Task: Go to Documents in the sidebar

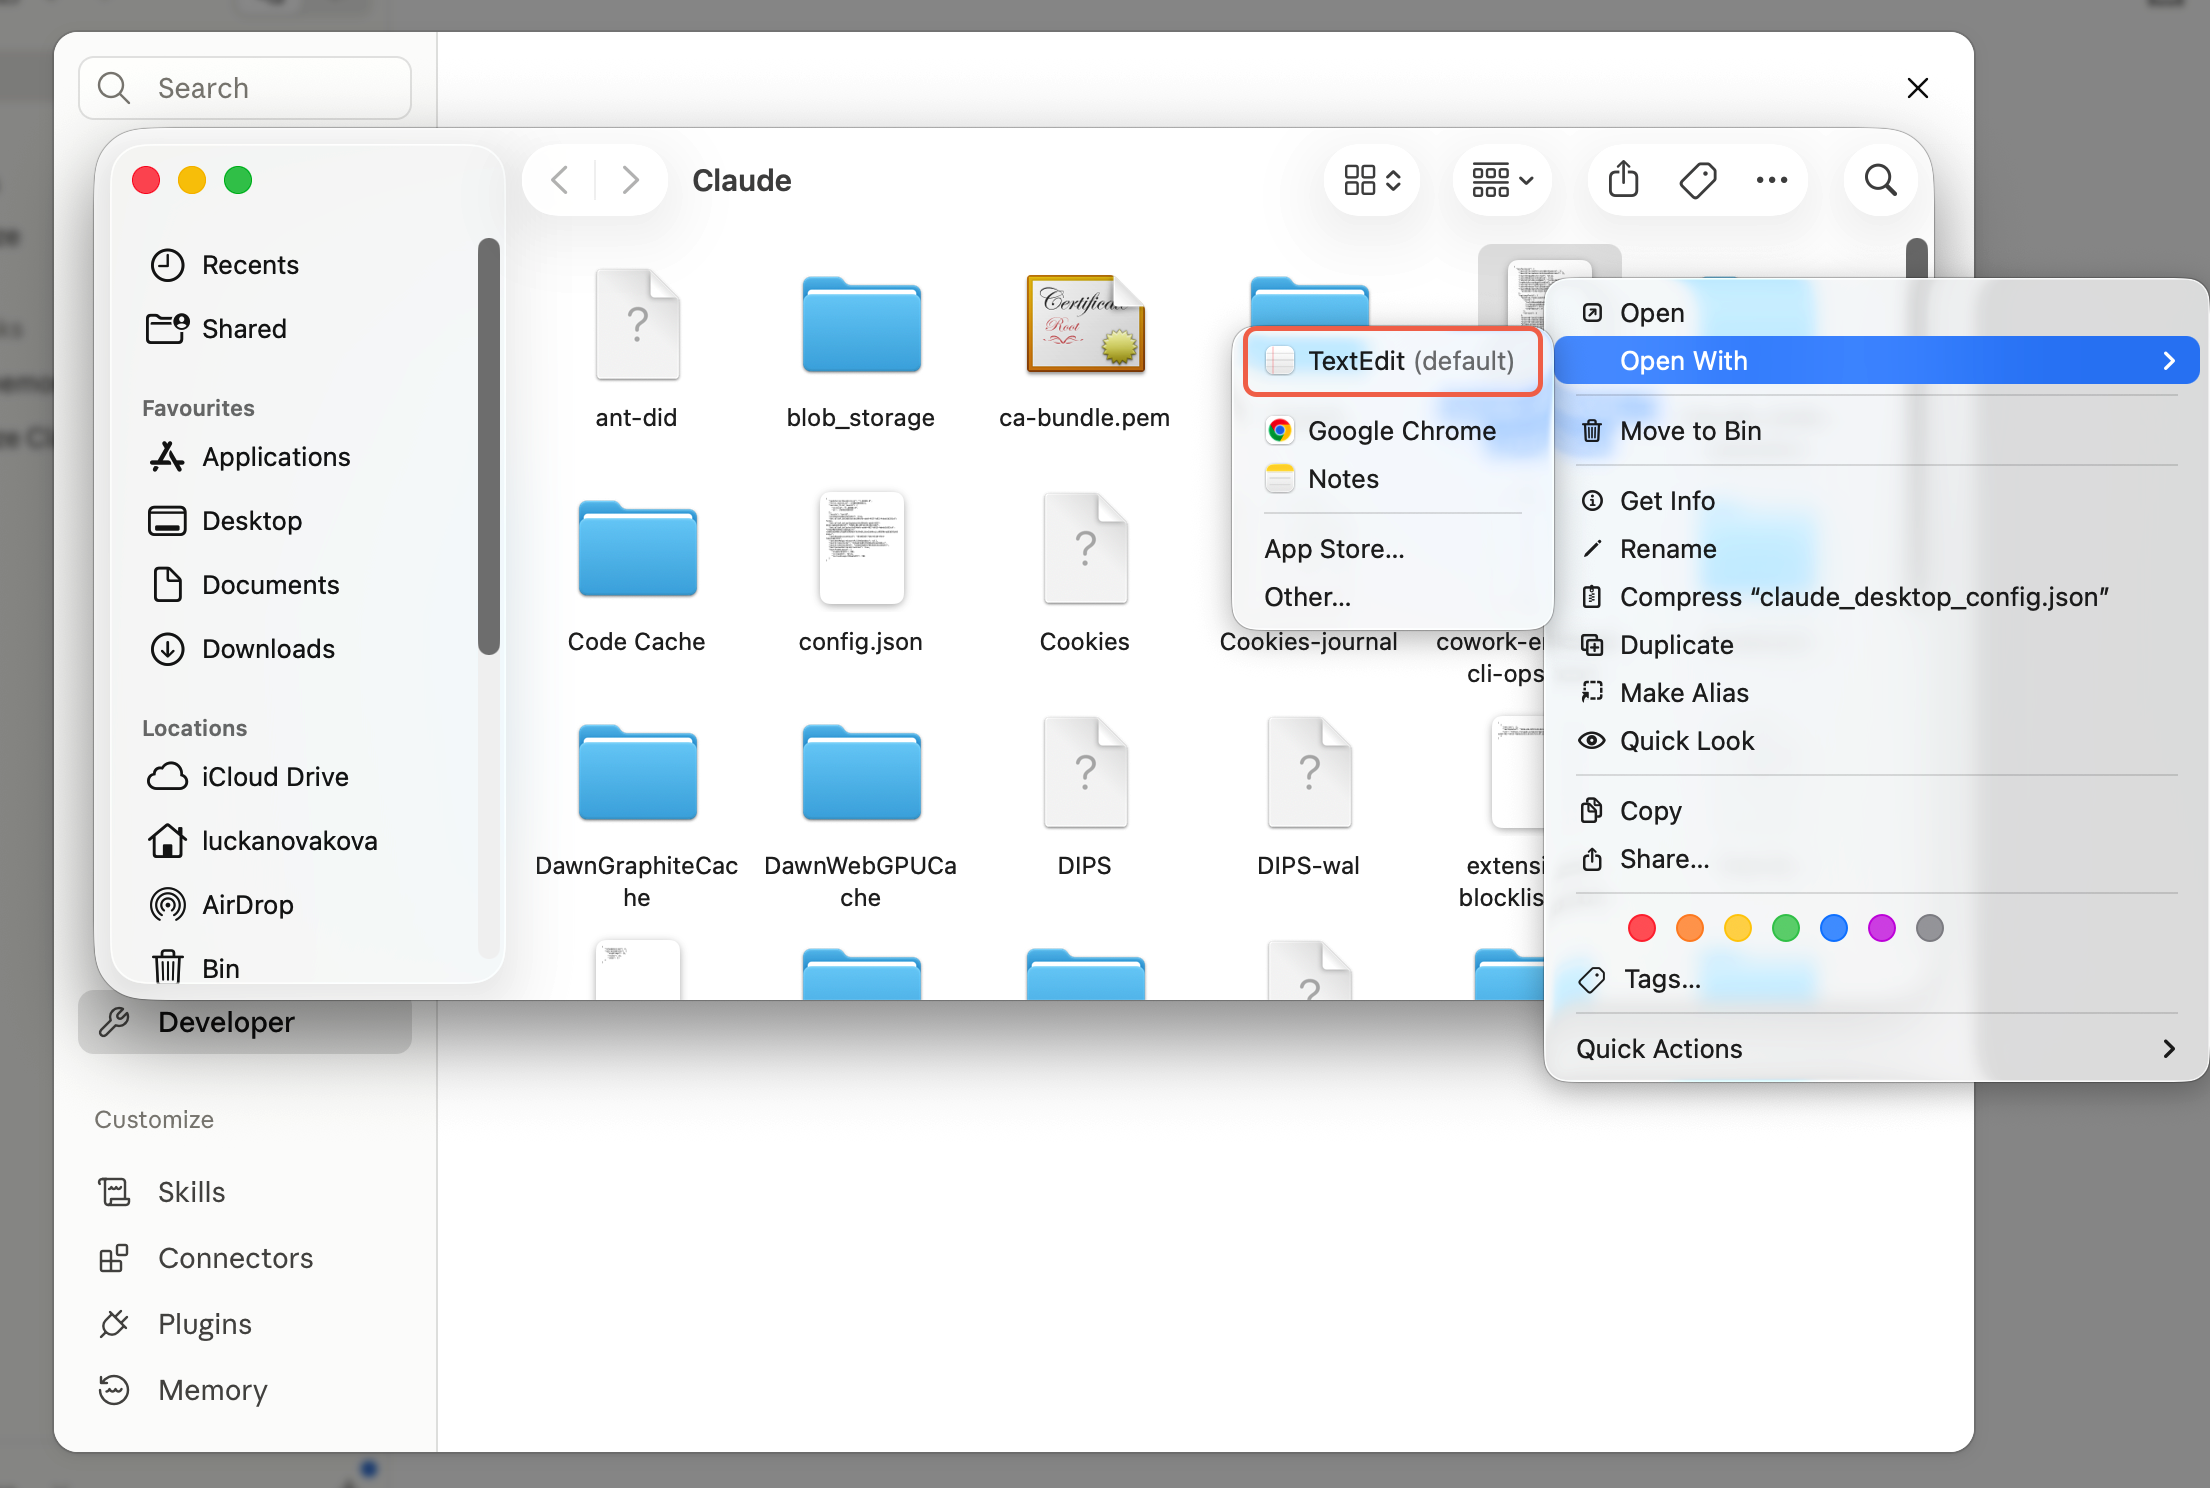Action: [245, 585]
